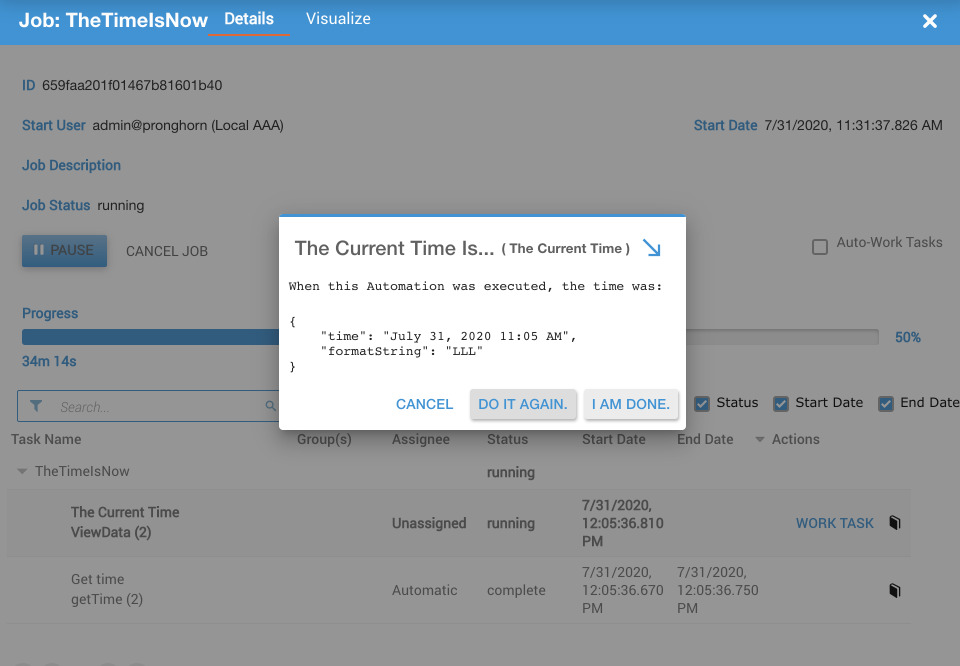
Task: Uncheck the Start Date column checkbox
Action: coord(781,403)
